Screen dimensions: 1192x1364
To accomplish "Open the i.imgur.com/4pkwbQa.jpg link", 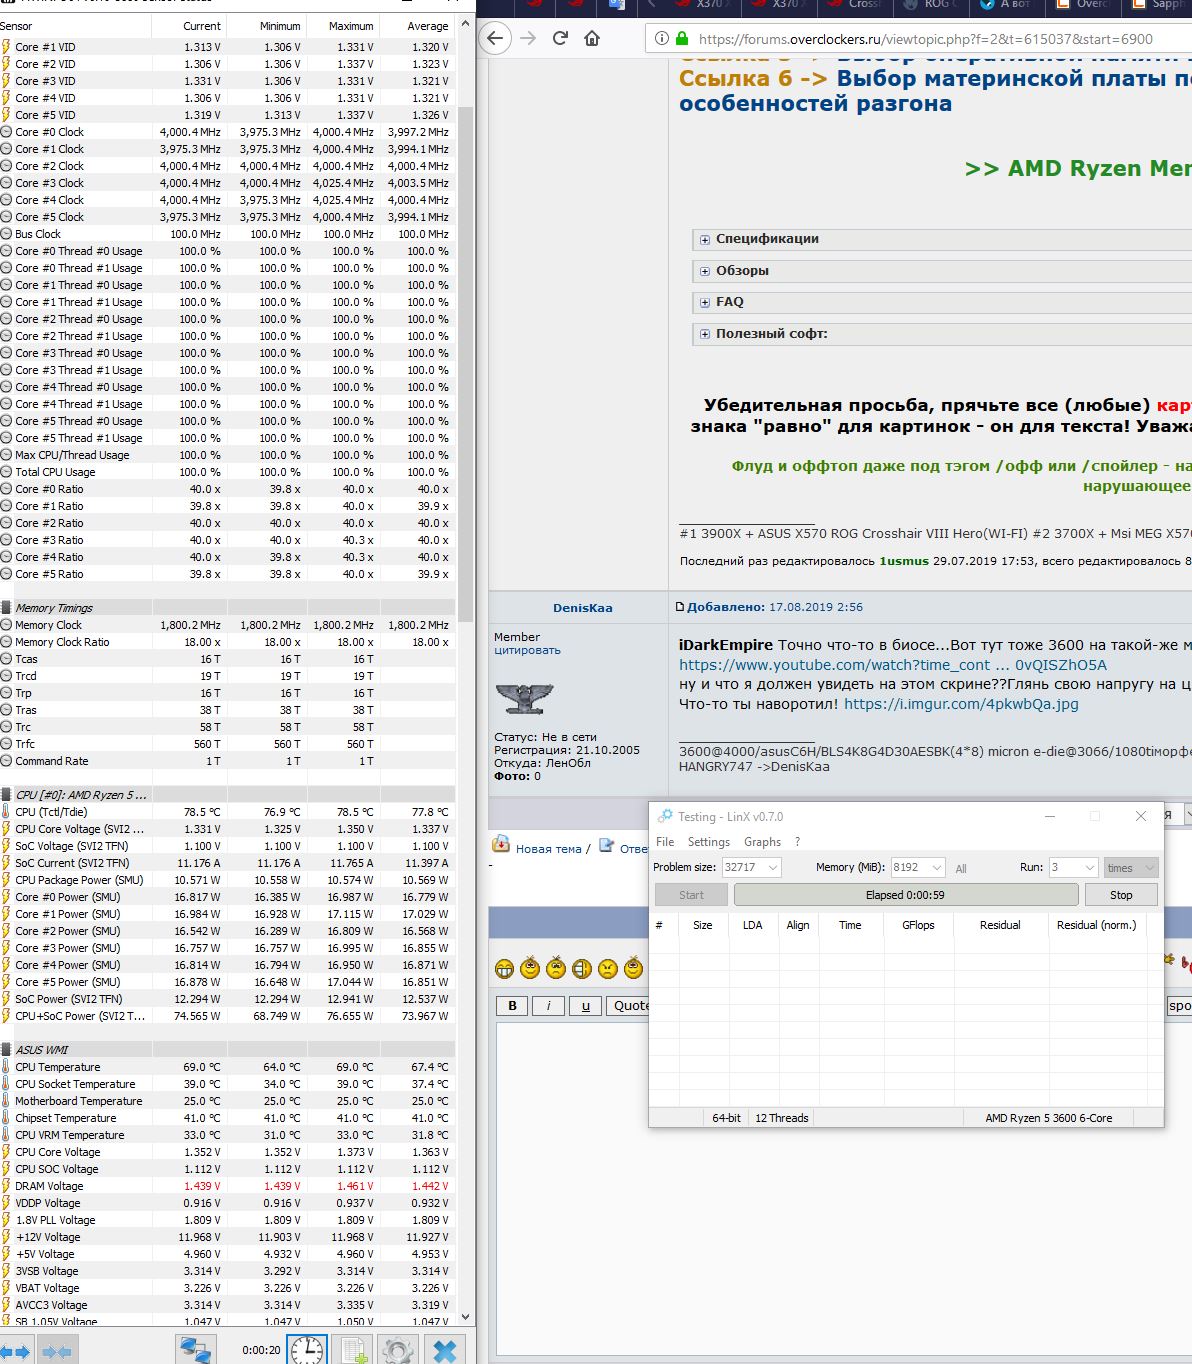I will pyautogui.click(x=961, y=704).
